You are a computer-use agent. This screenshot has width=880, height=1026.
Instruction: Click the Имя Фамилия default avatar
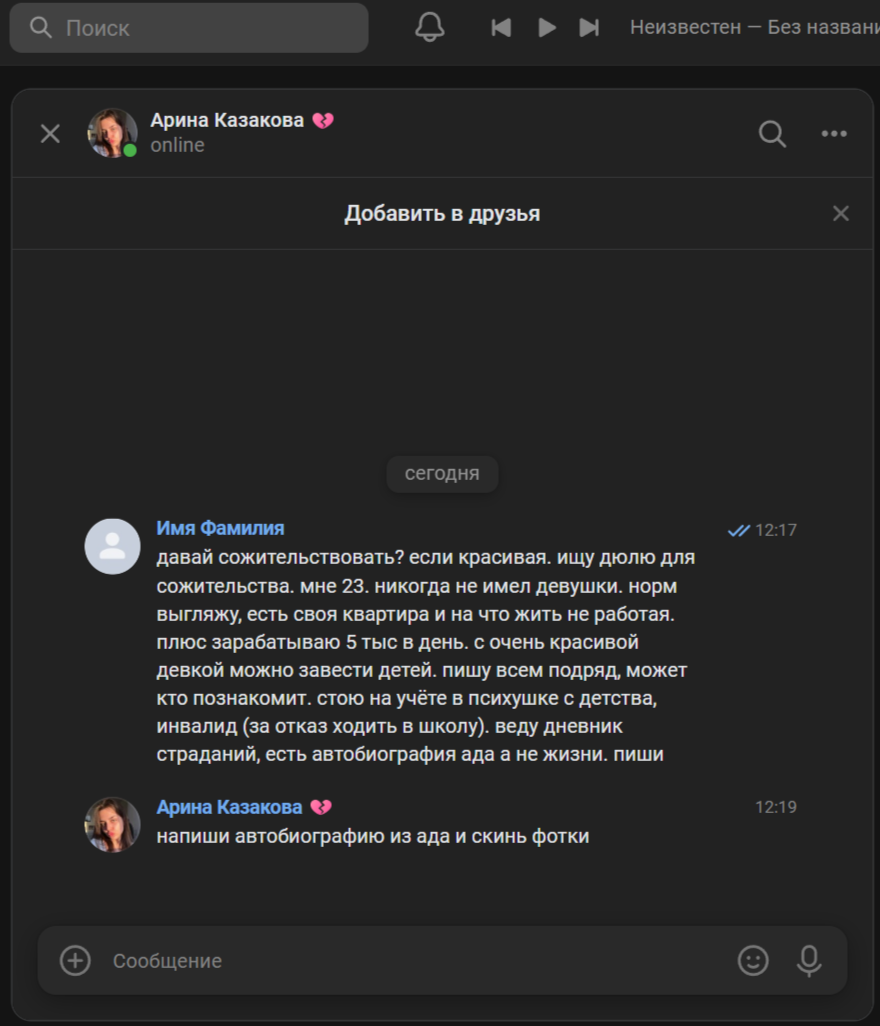[112, 546]
